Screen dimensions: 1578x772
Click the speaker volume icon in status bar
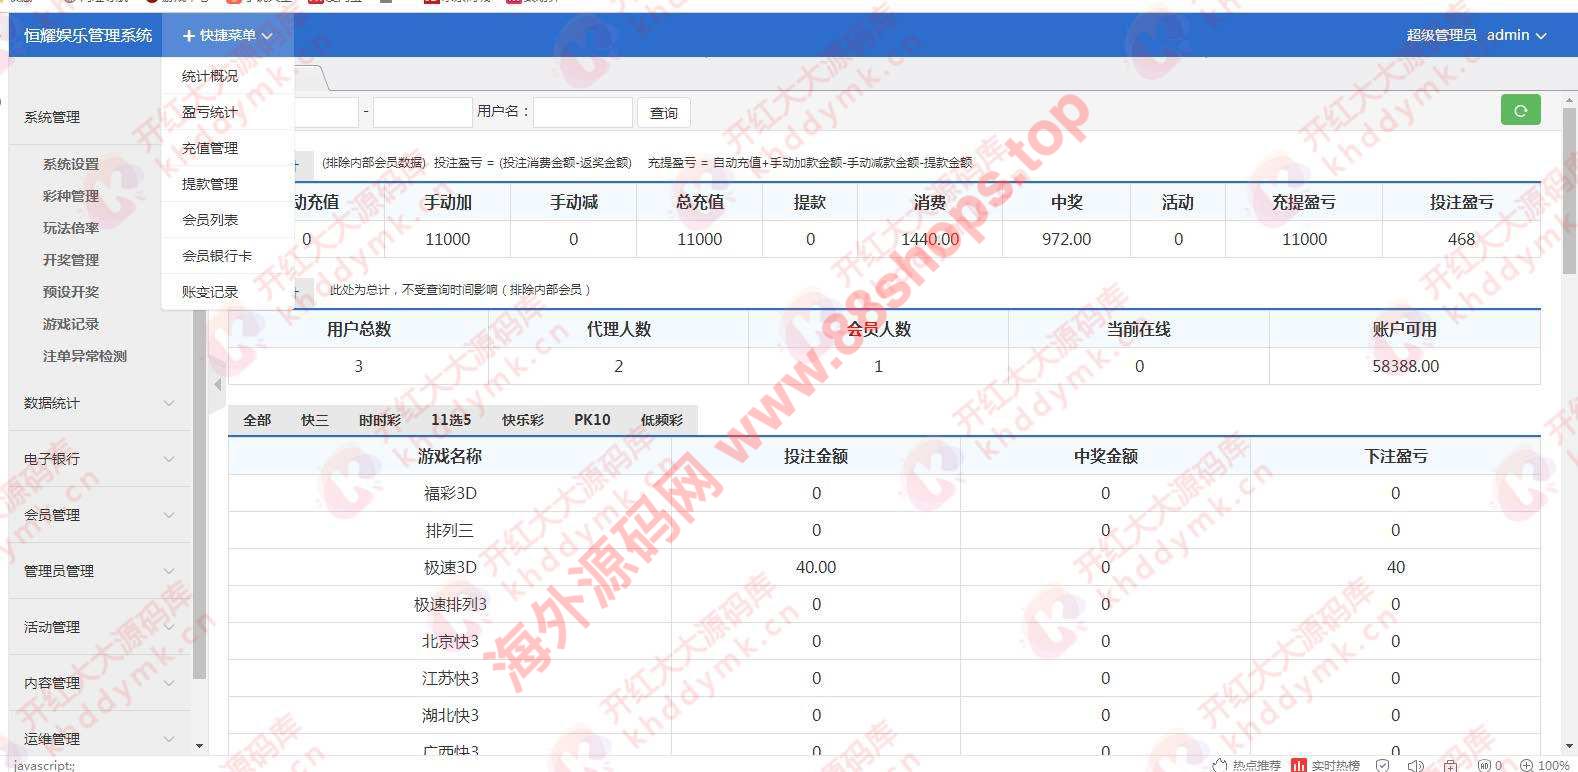coord(1415,765)
